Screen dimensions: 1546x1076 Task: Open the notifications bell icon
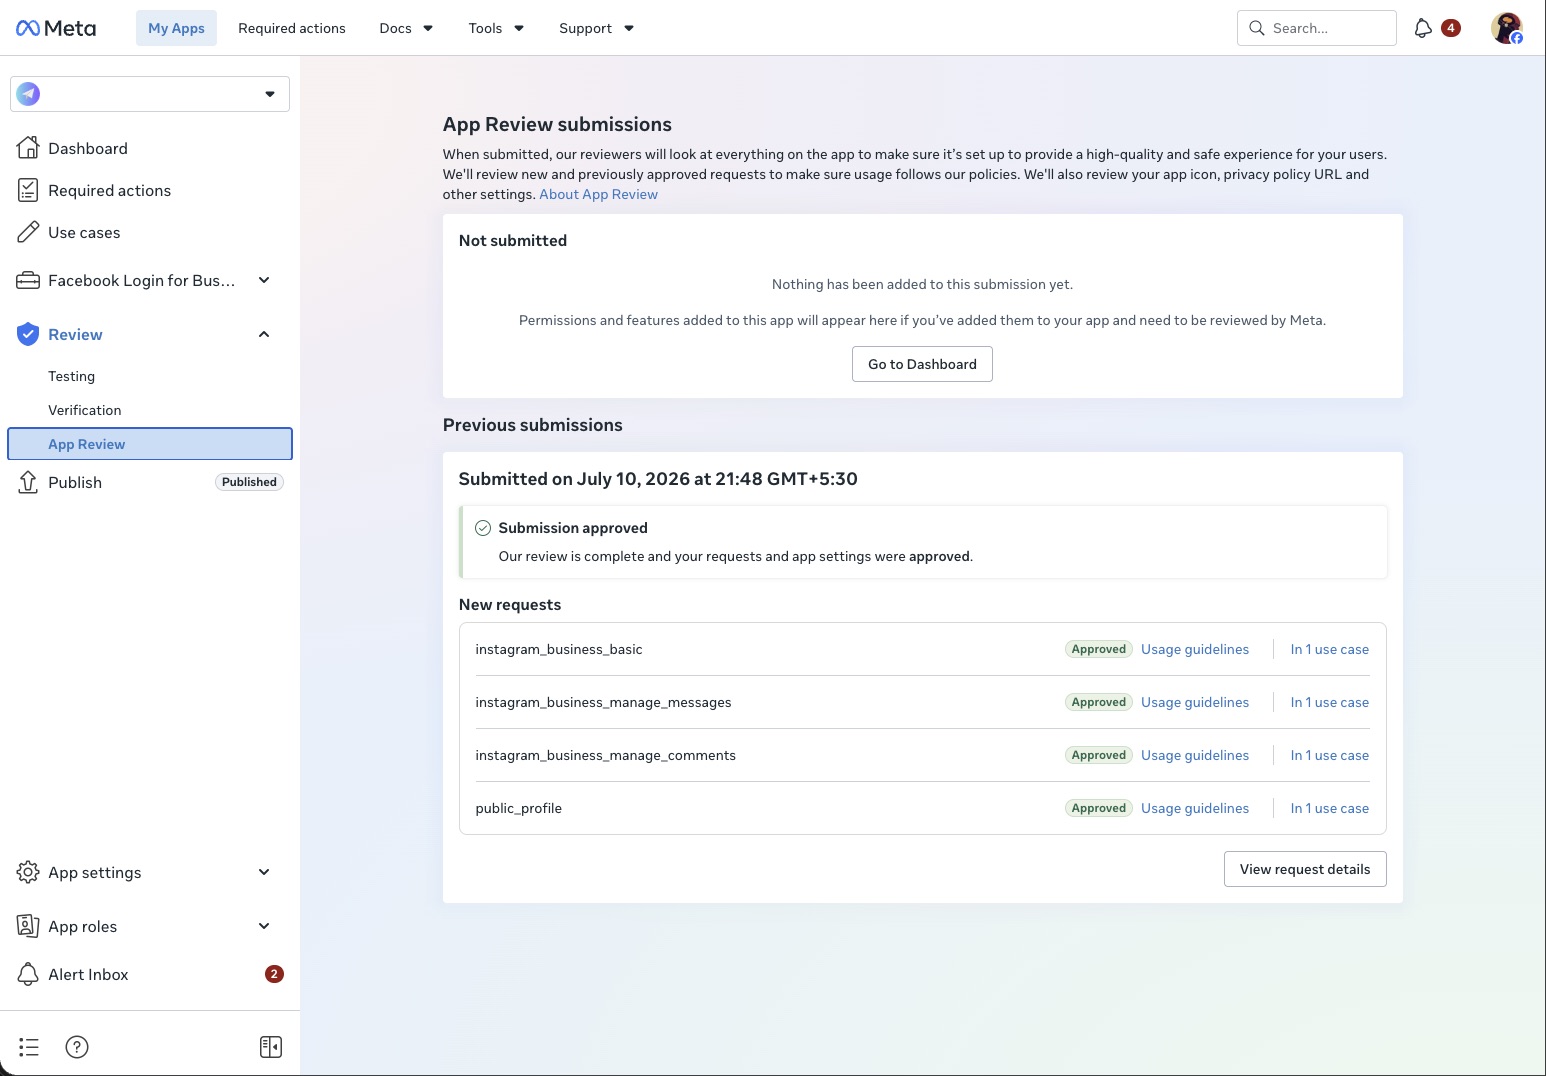tap(1423, 28)
